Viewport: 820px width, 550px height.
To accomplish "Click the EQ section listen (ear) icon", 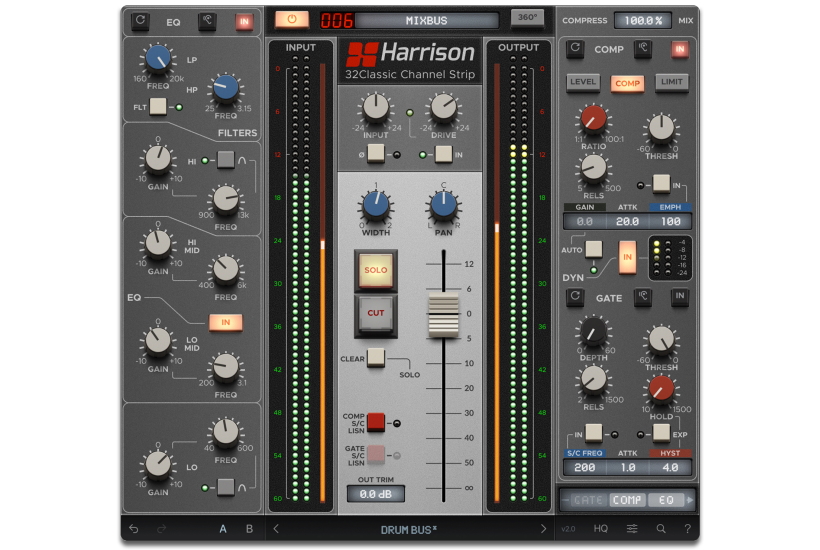I will (x=208, y=20).
